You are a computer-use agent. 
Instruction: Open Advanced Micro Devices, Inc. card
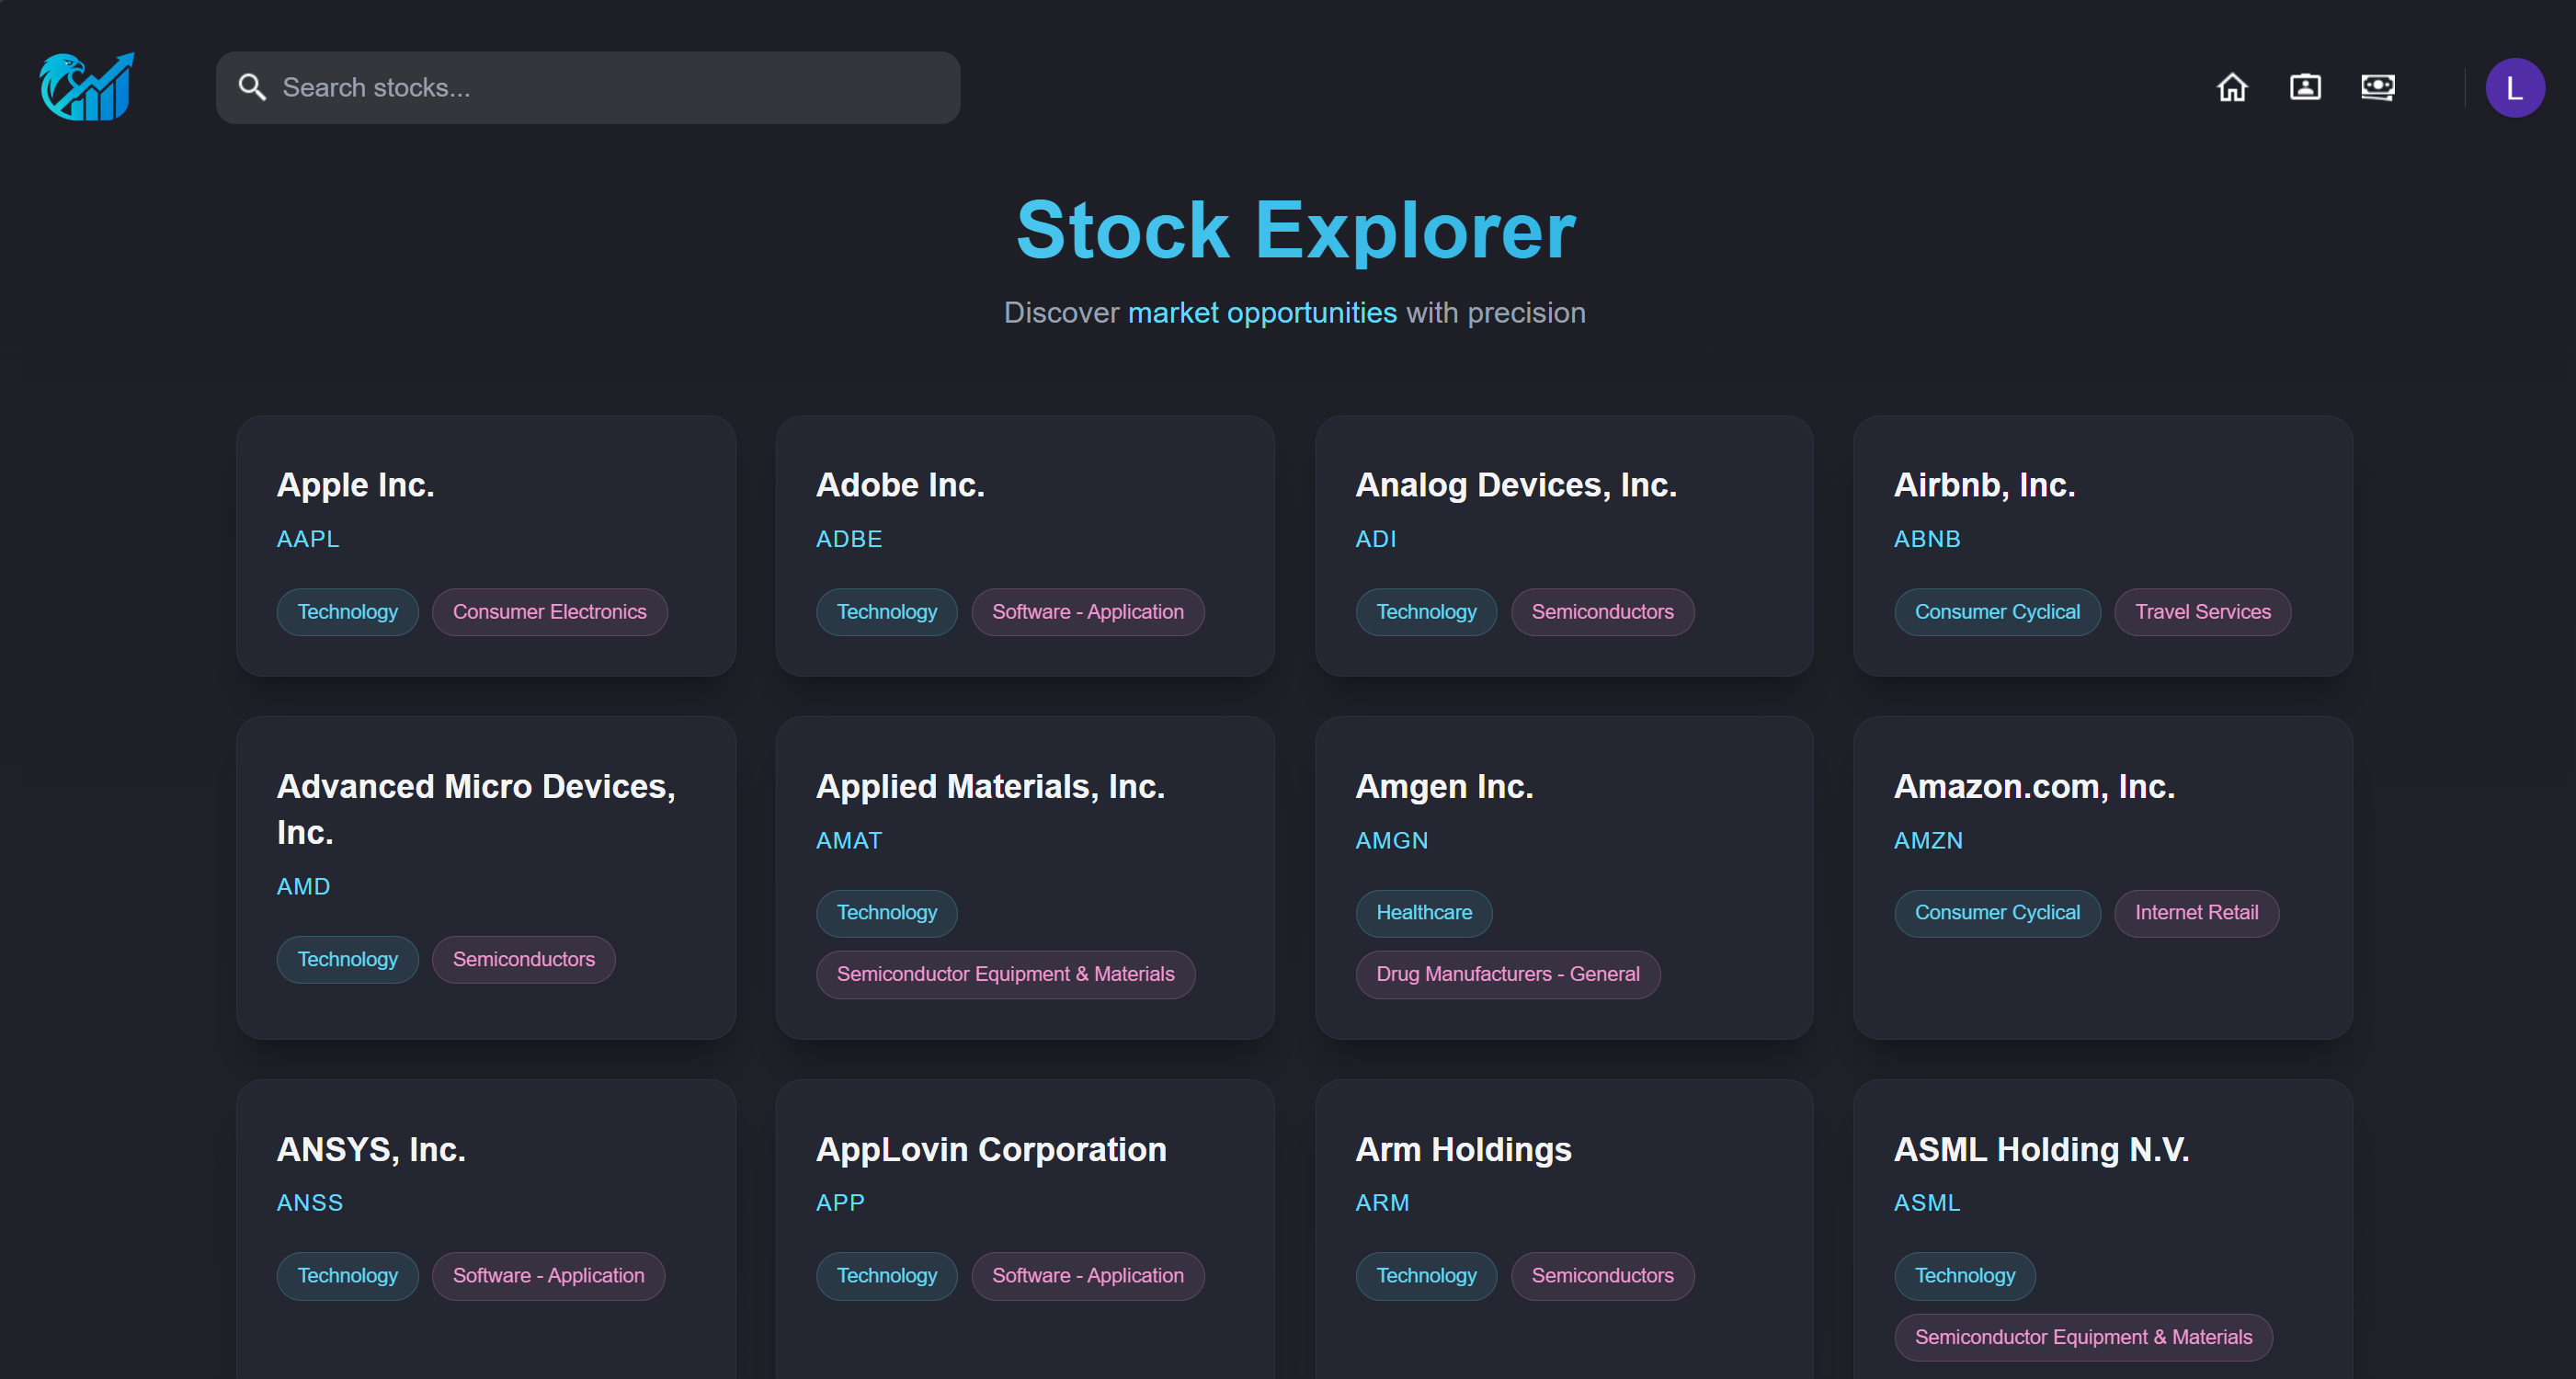(486, 877)
